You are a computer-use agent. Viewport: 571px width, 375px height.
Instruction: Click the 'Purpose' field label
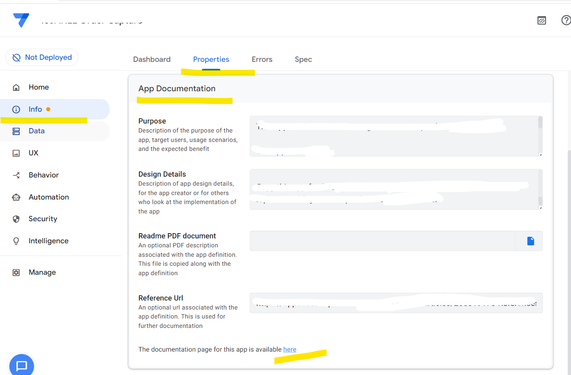152,121
